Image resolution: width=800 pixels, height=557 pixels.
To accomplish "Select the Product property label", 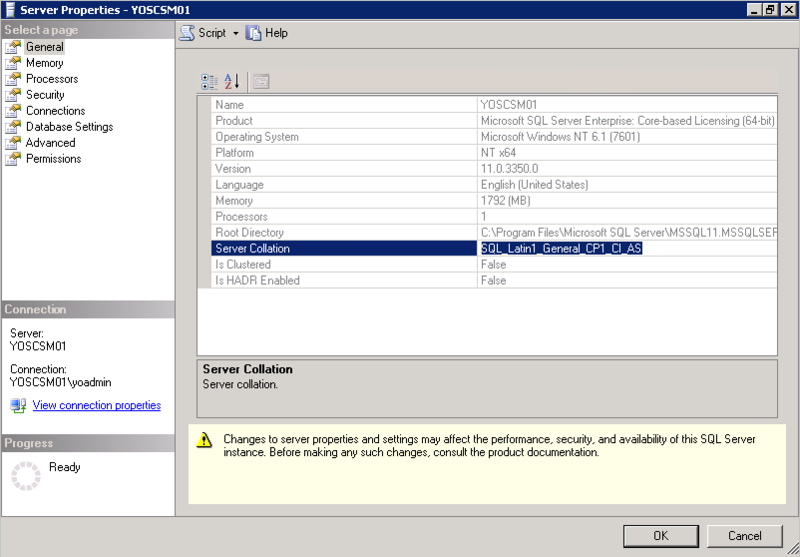I will pyautogui.click(x=234, y=120).
